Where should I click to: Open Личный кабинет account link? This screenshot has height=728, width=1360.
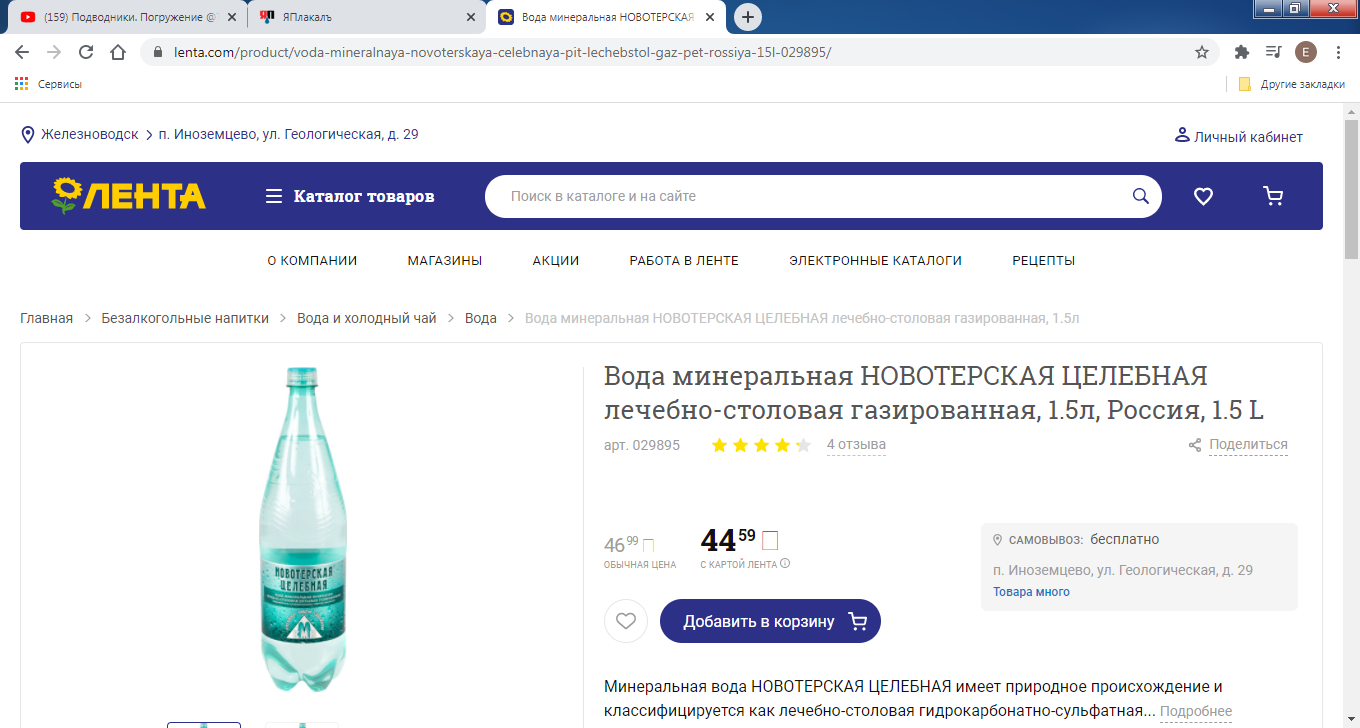pyautogui.click(x=1238, y=136)
